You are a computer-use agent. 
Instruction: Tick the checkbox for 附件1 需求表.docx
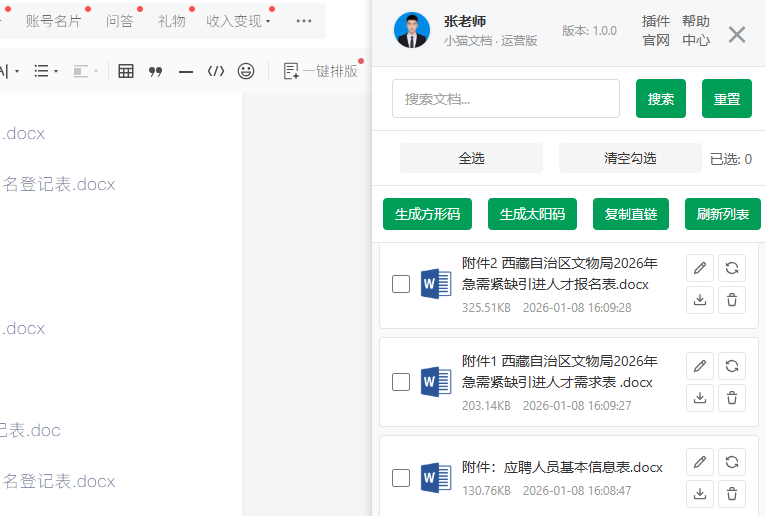coord(401,381)
